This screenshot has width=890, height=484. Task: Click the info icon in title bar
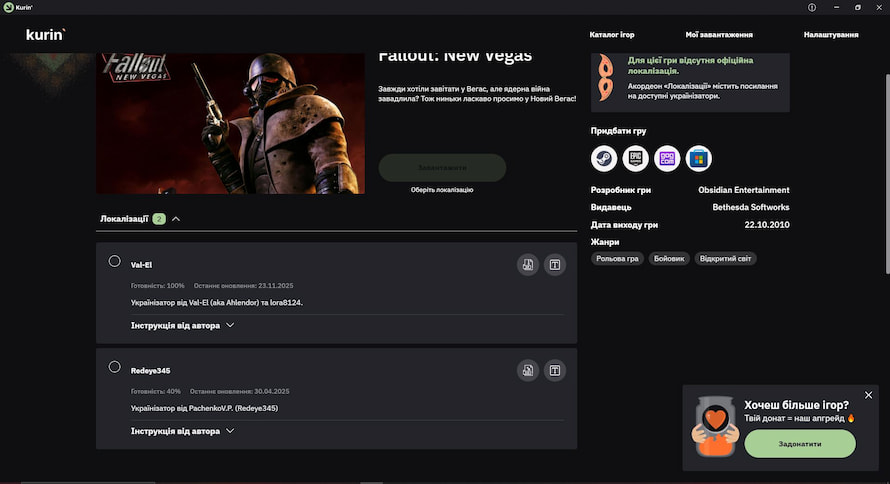(x=812, y=7)
